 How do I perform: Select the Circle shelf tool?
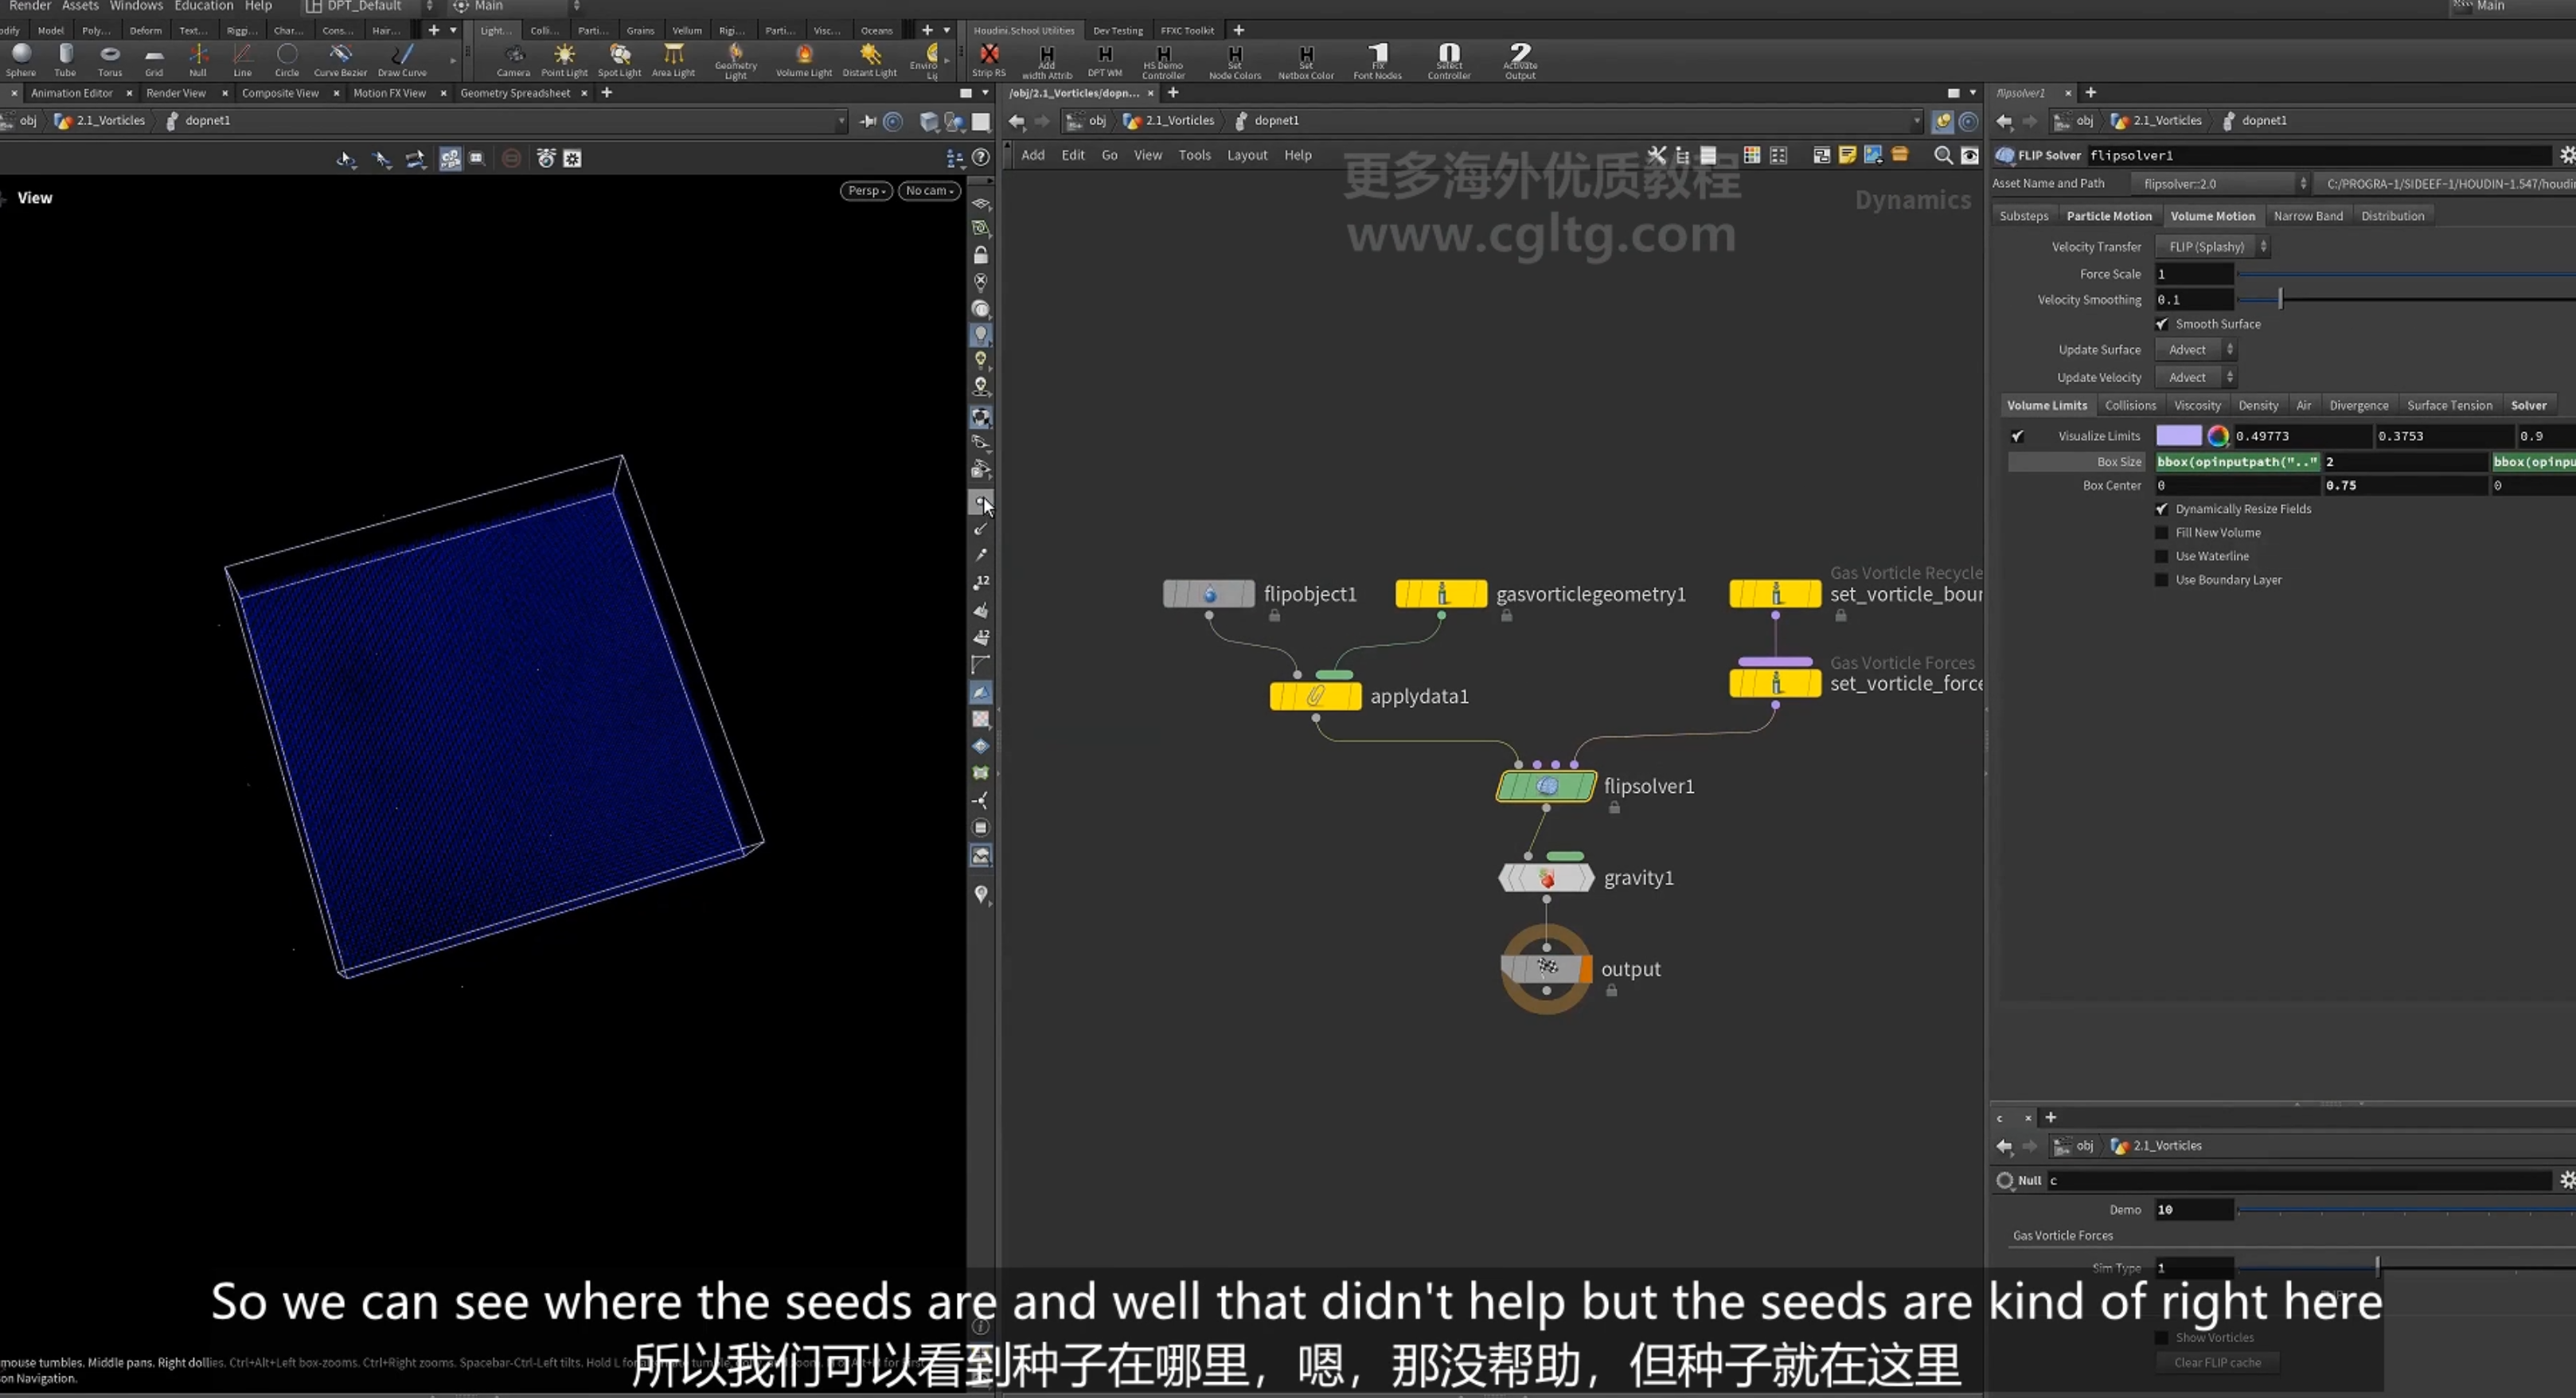287,59
